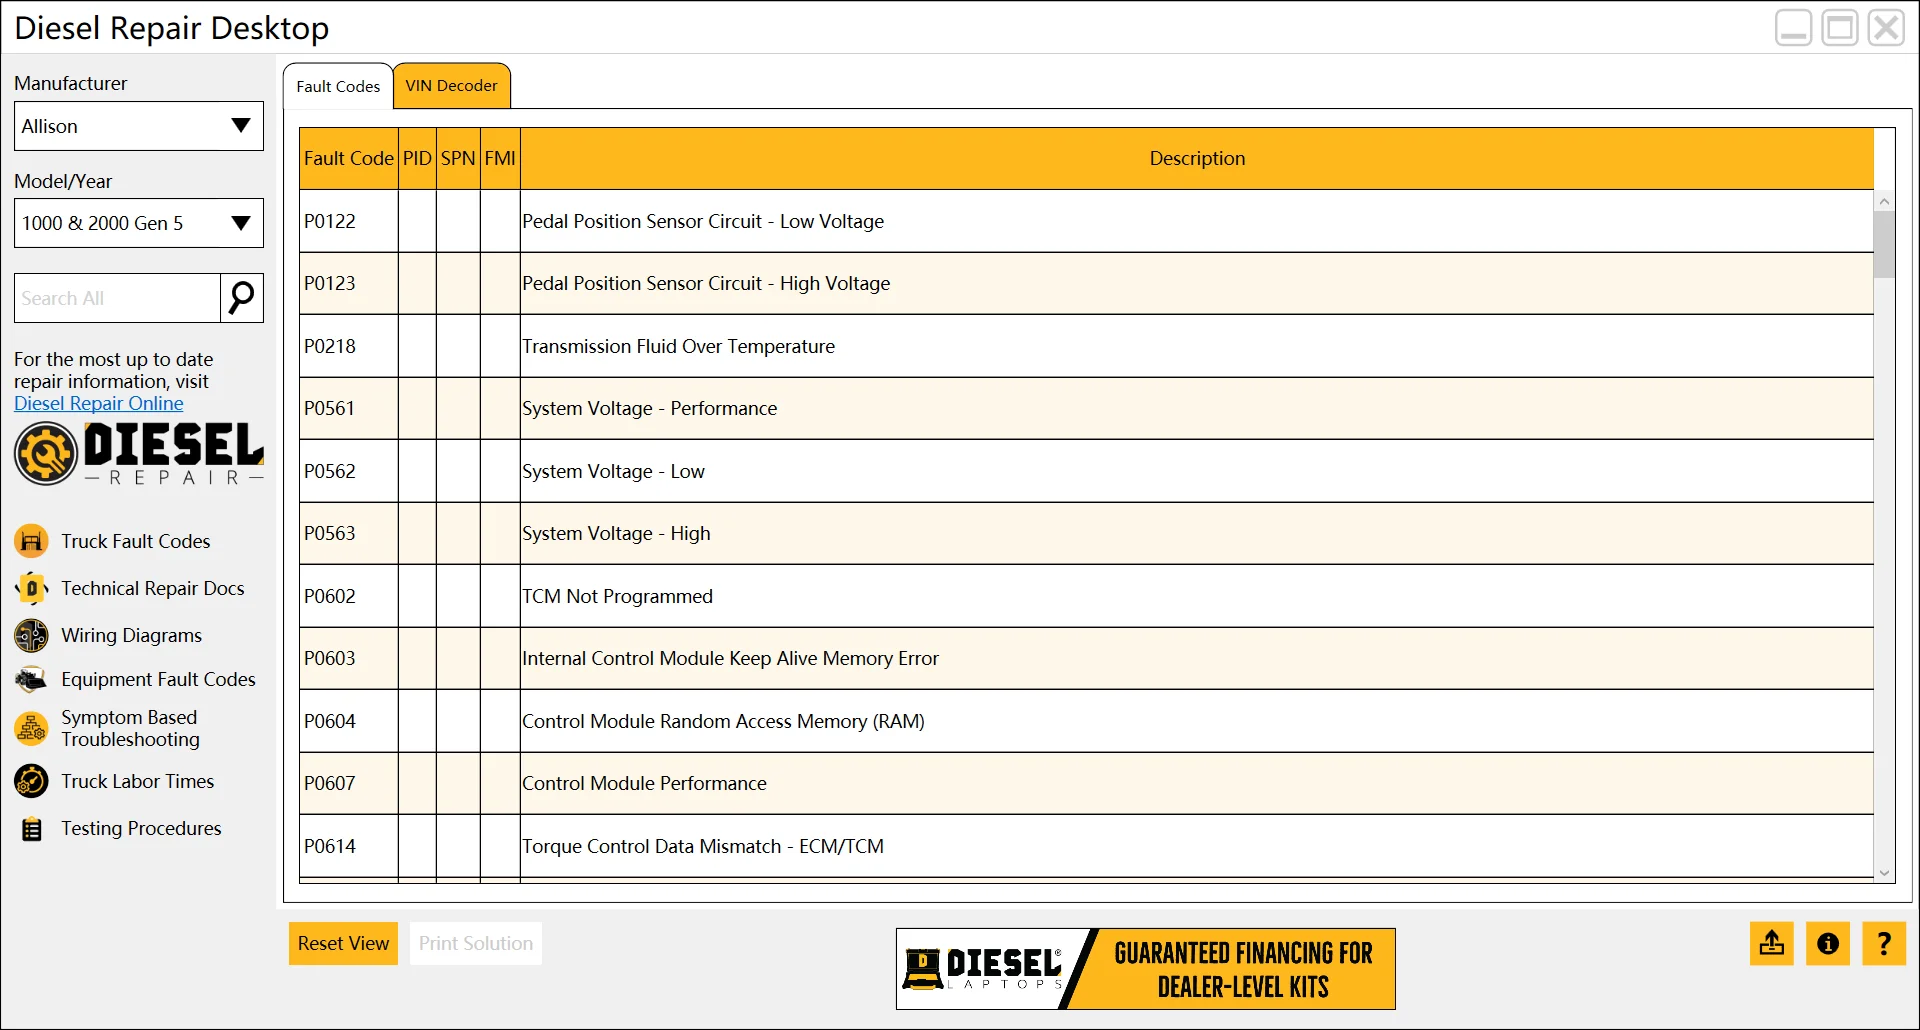1920x1030 pixels.
Task: Follow the Diesel Repair Online link
Action: [99, 403]
